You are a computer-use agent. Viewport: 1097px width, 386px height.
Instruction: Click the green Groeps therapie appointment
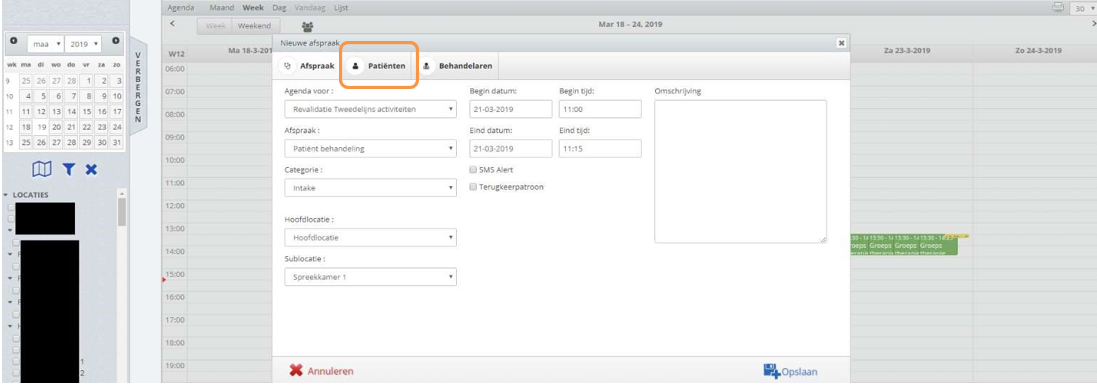coord(903,245)
